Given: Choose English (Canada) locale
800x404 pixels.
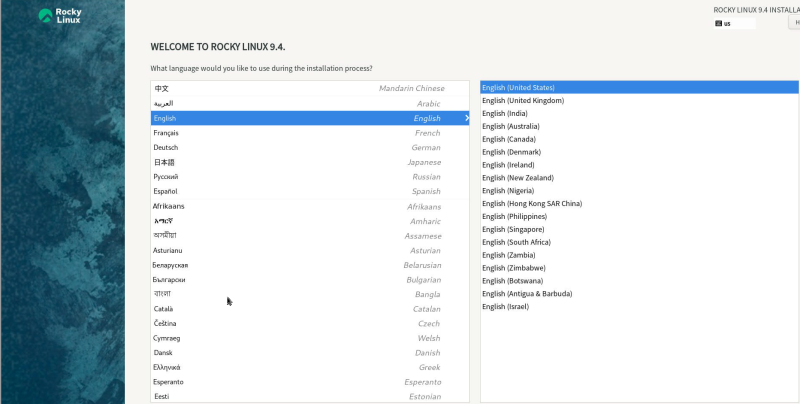Looking at the screenshot, I should 511,139.
